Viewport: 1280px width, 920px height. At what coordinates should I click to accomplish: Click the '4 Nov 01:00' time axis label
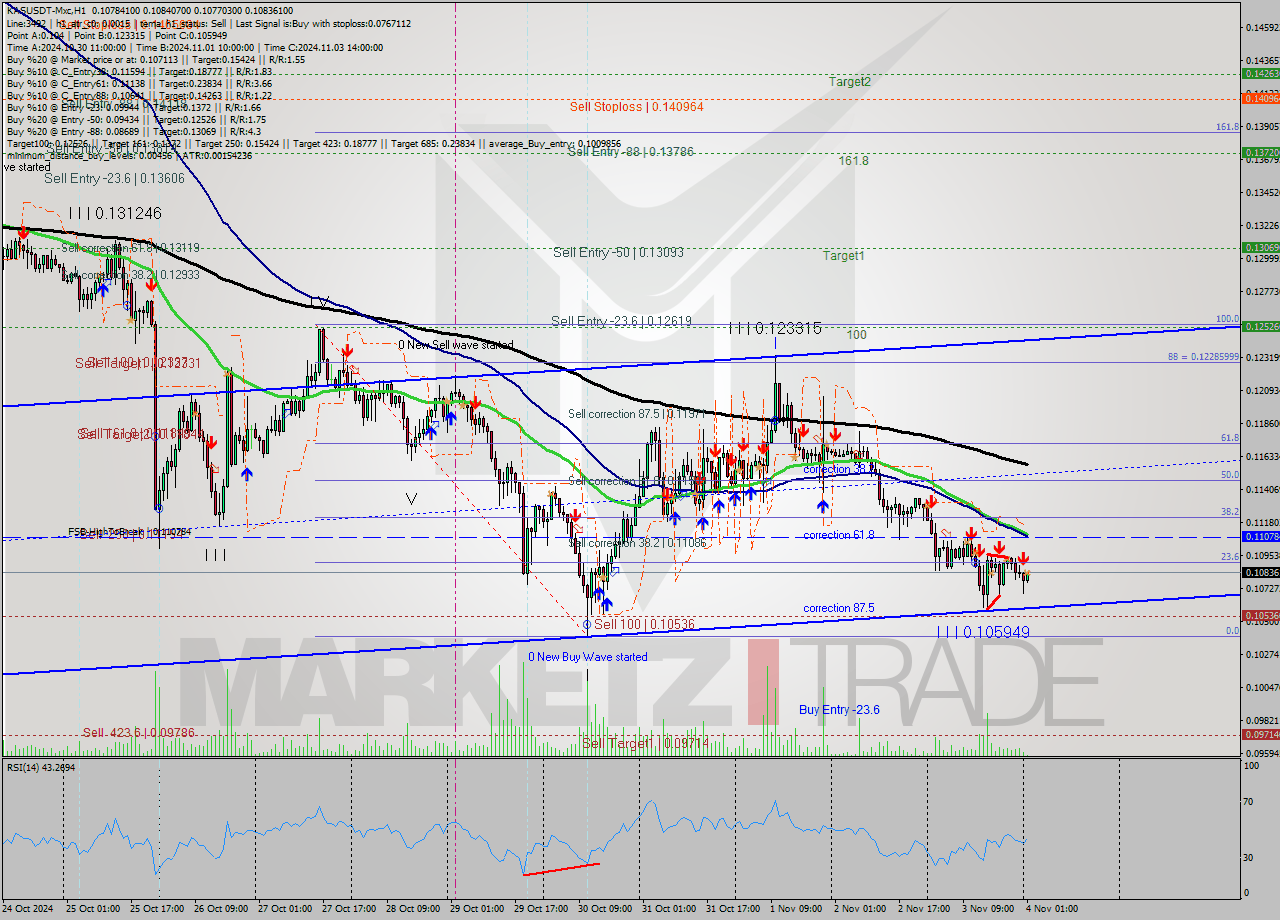[1053, 908]
